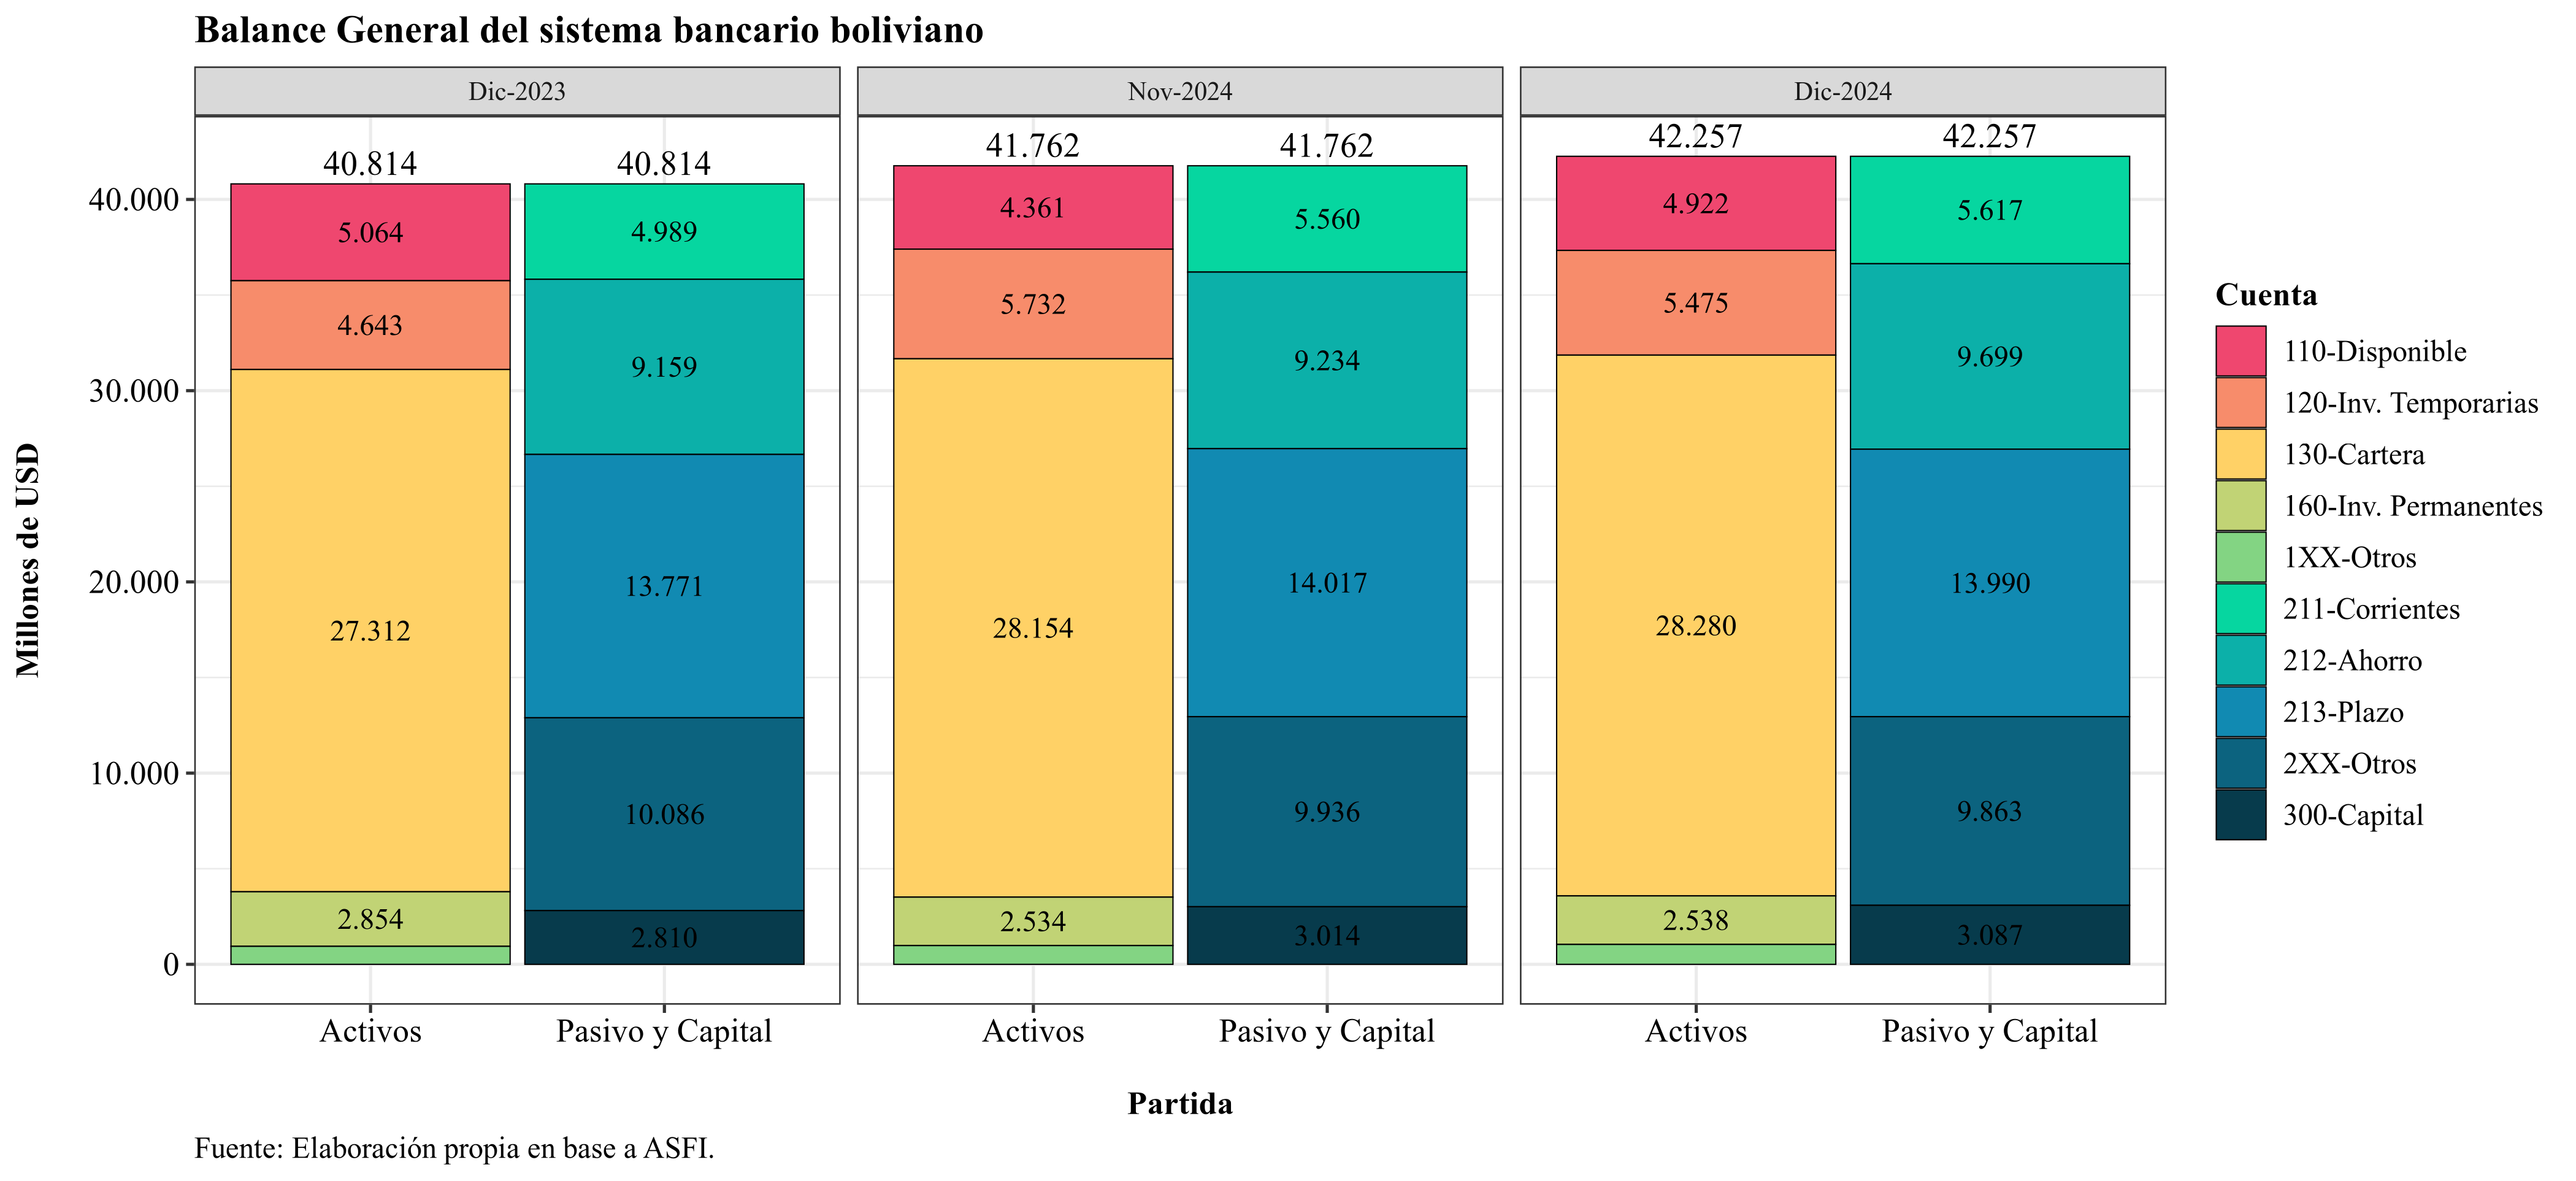The height and width of the screenshot is (1181, 2576).
Task: Select the 14.017 Plazo segment in Nov-2024
Action: (1327, 582)
